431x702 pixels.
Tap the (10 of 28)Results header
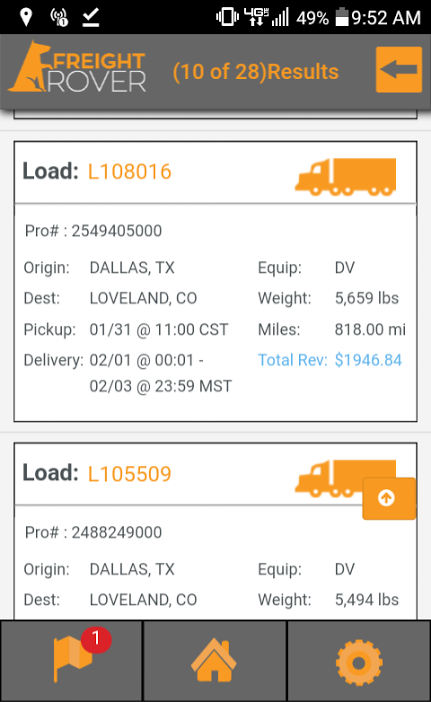pos(256,72)
